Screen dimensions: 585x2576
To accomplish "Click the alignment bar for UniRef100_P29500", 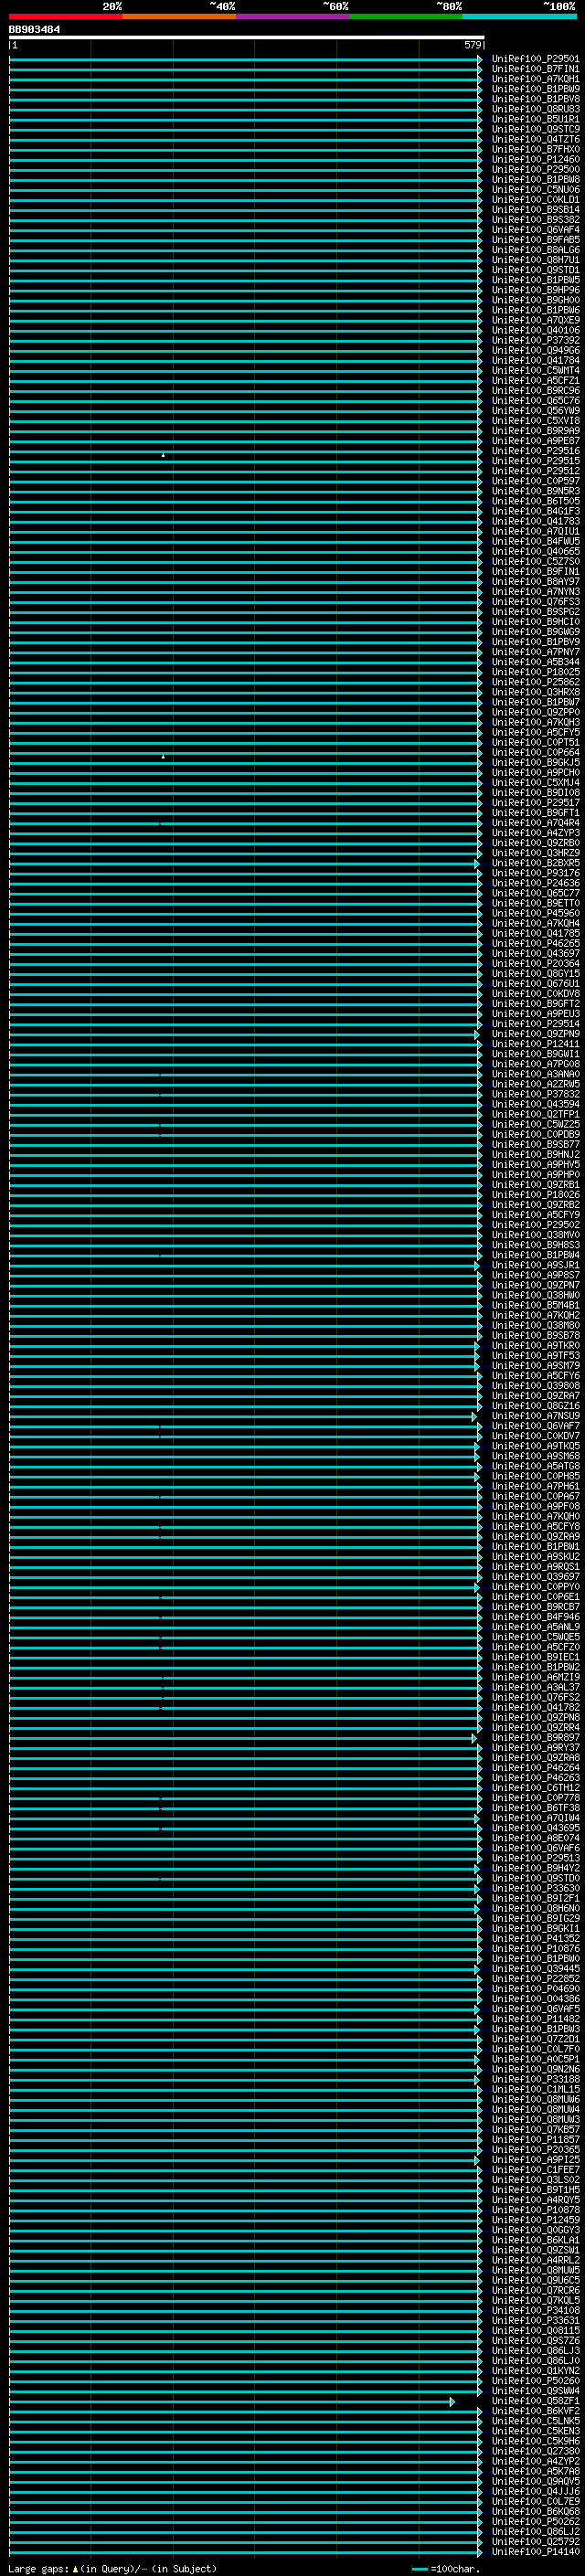I will tap(245, 170).
